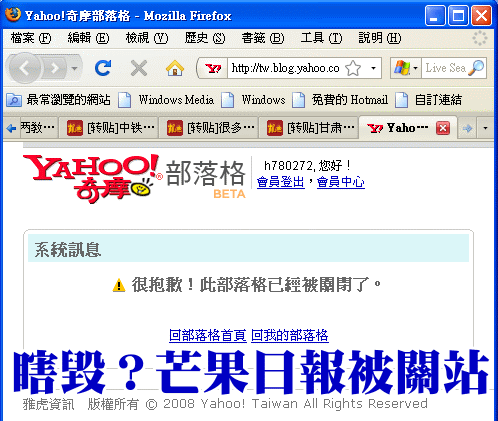Click the Firefox icon in title bar

coord(13,15)
